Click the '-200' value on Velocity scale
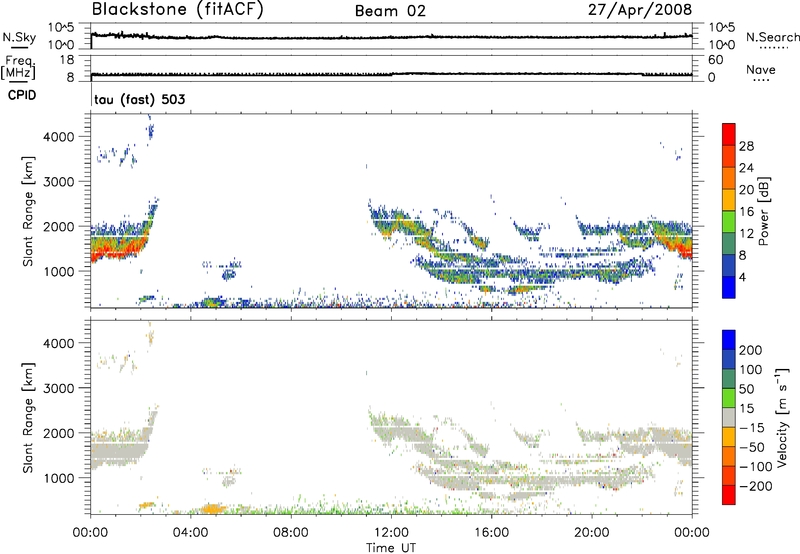 click(756, 486)
